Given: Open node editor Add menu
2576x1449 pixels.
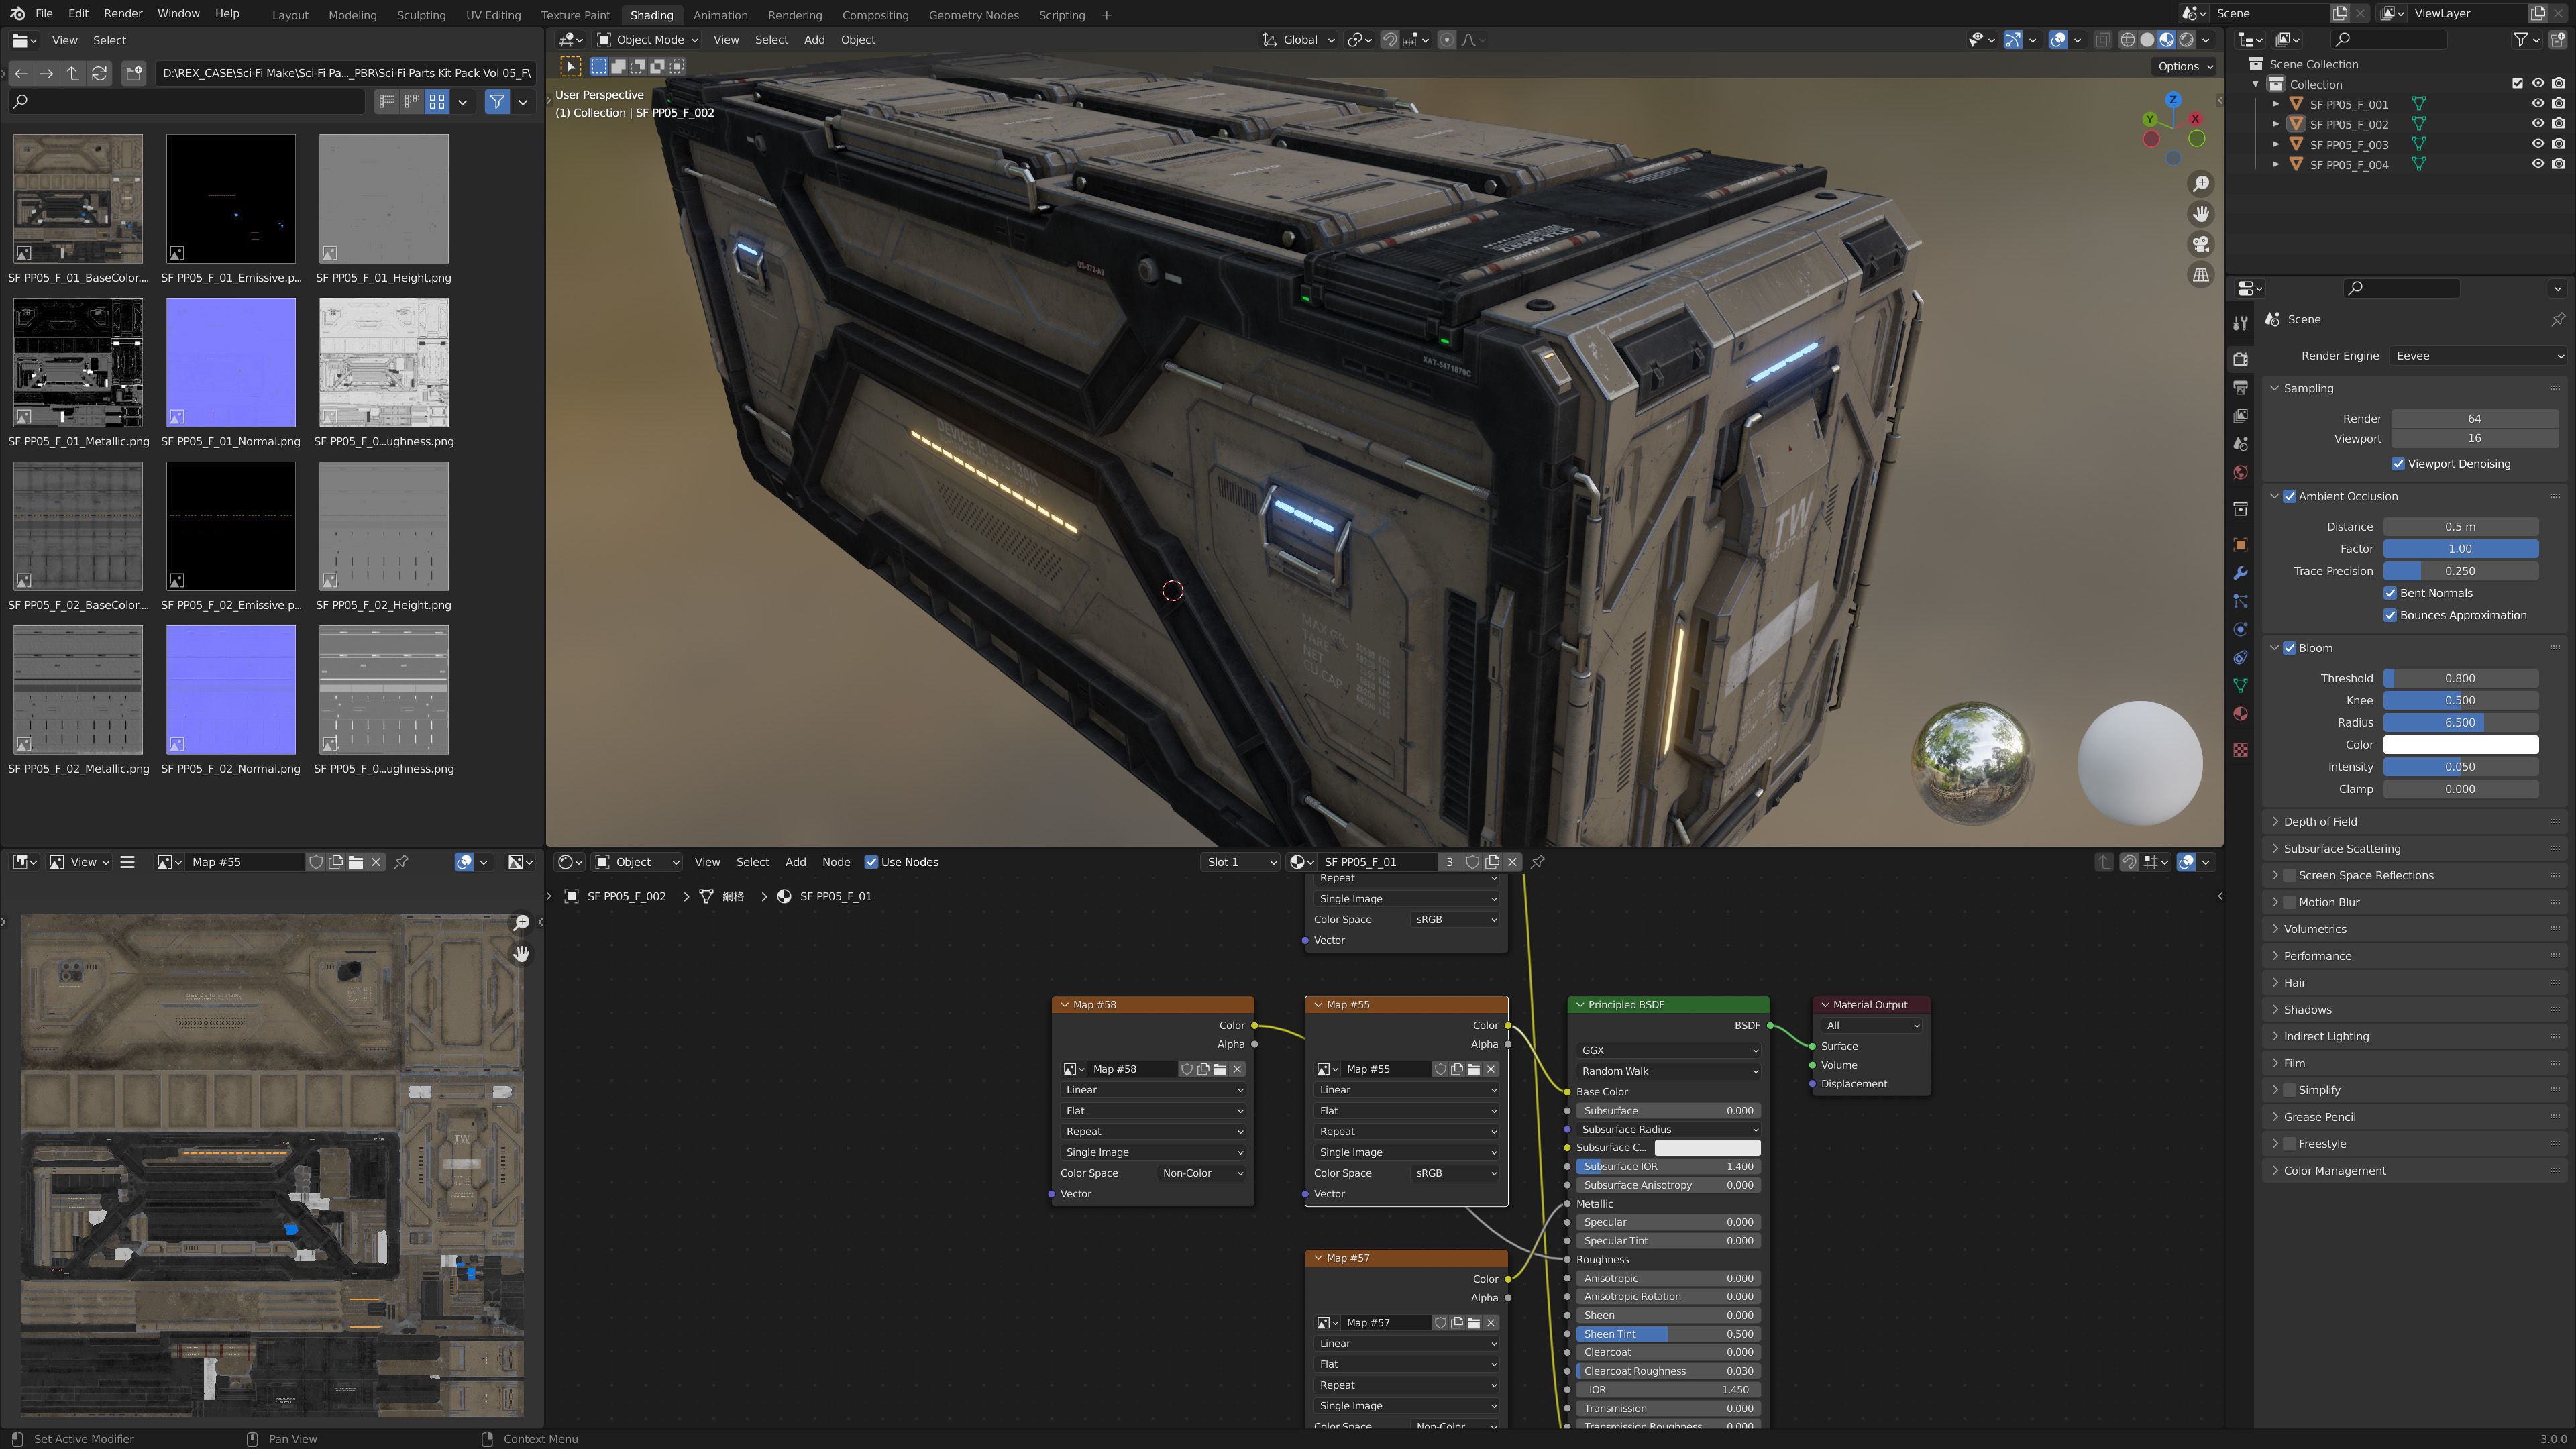Looking at the screenshot, I should click(x=795, y=862).
